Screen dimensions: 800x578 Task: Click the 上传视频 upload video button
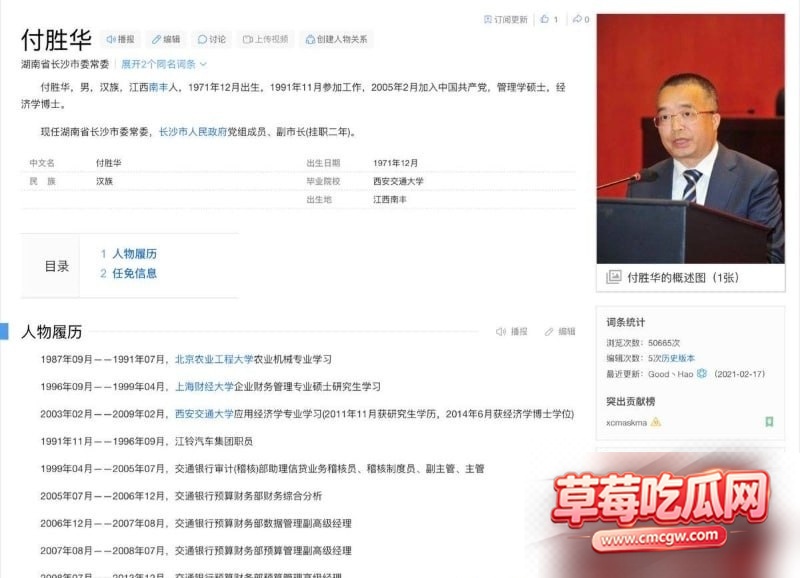click(265, 39)
